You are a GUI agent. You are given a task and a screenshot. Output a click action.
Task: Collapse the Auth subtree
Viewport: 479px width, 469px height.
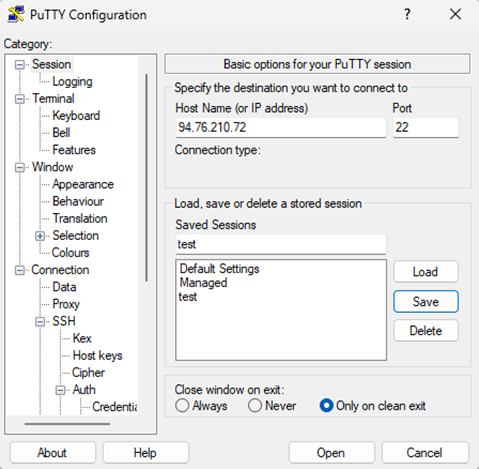60,390
